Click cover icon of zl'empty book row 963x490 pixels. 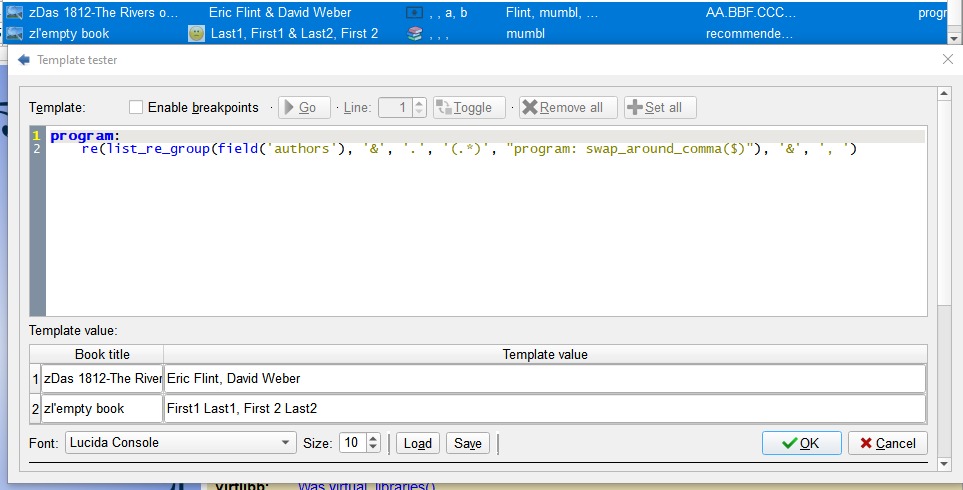(14, 33)
